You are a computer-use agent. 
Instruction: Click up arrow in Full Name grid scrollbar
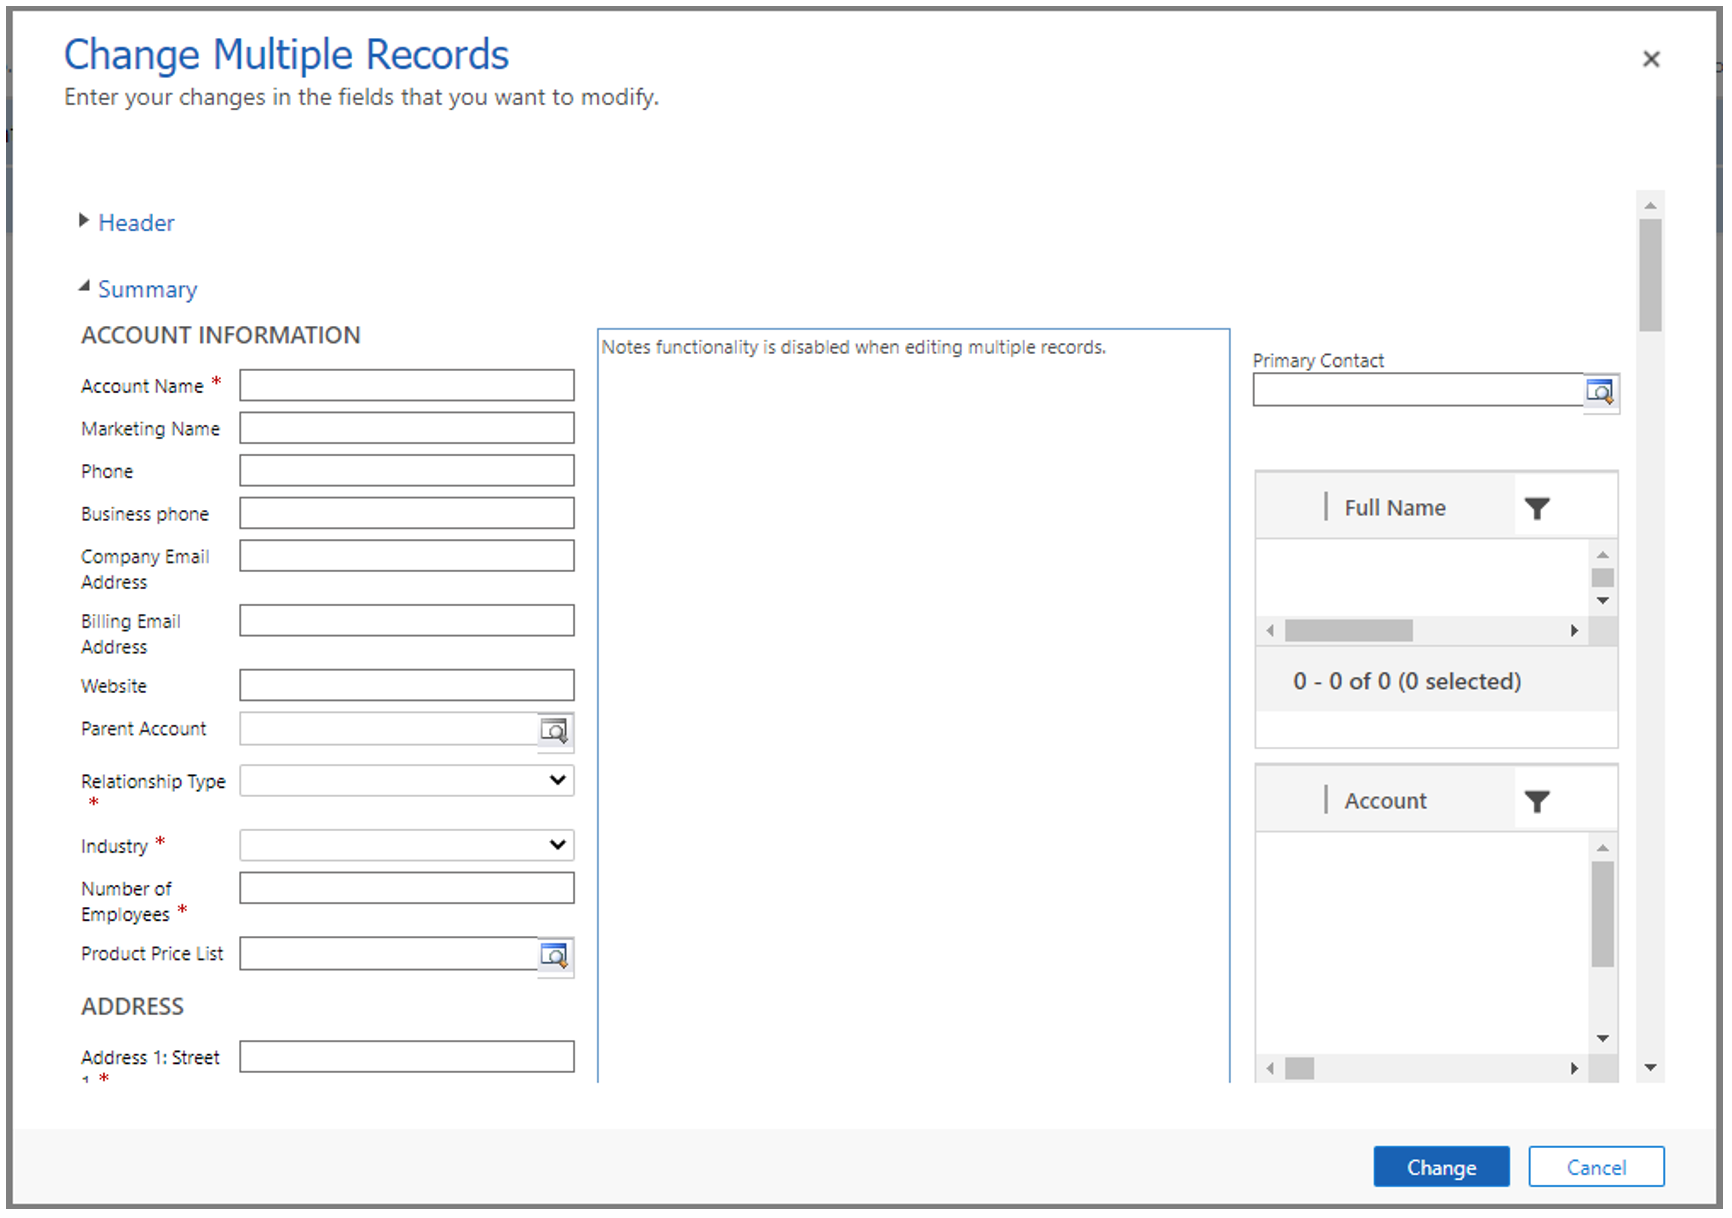click(x=1603, y=555)
